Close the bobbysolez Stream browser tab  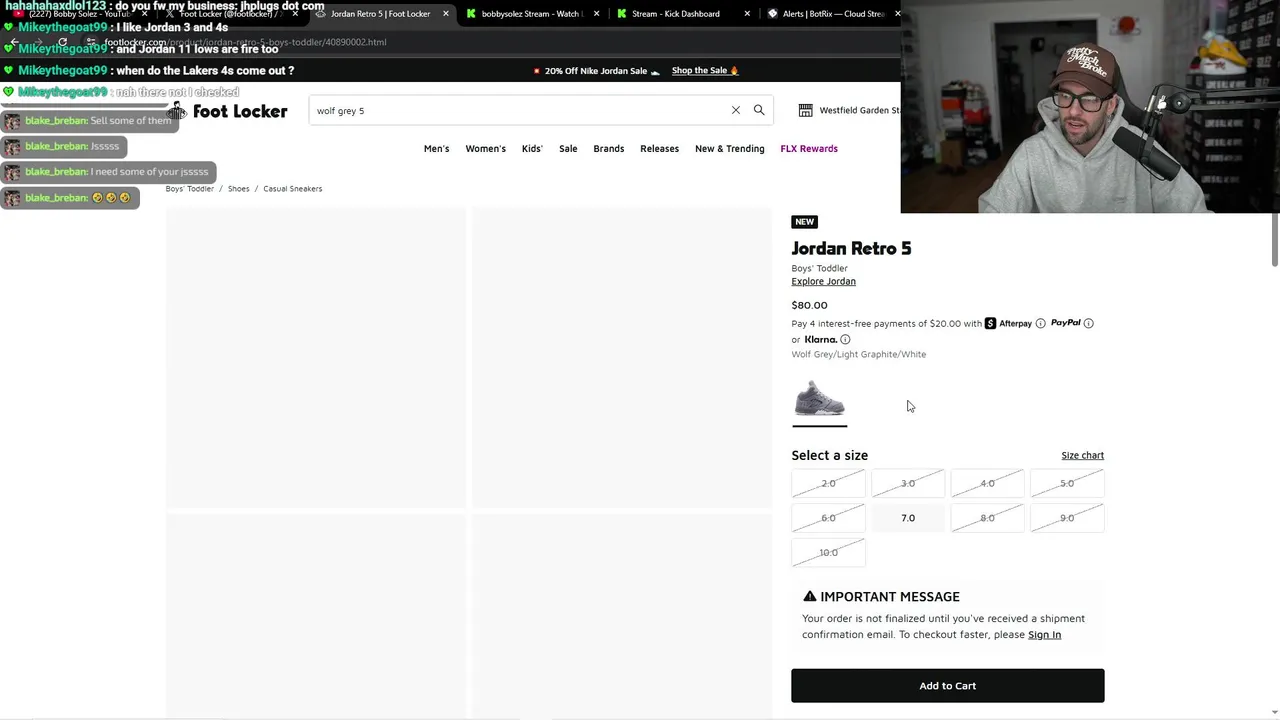tap(597, 14)
